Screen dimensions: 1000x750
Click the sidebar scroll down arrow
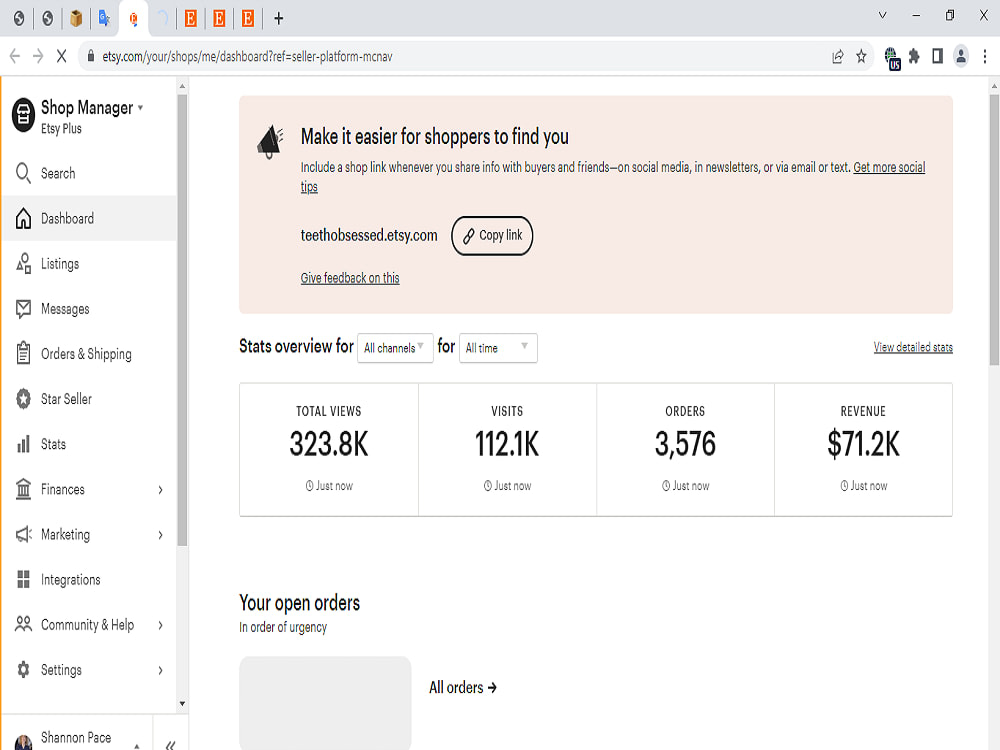pyautogui.click(x=182, y=704)
